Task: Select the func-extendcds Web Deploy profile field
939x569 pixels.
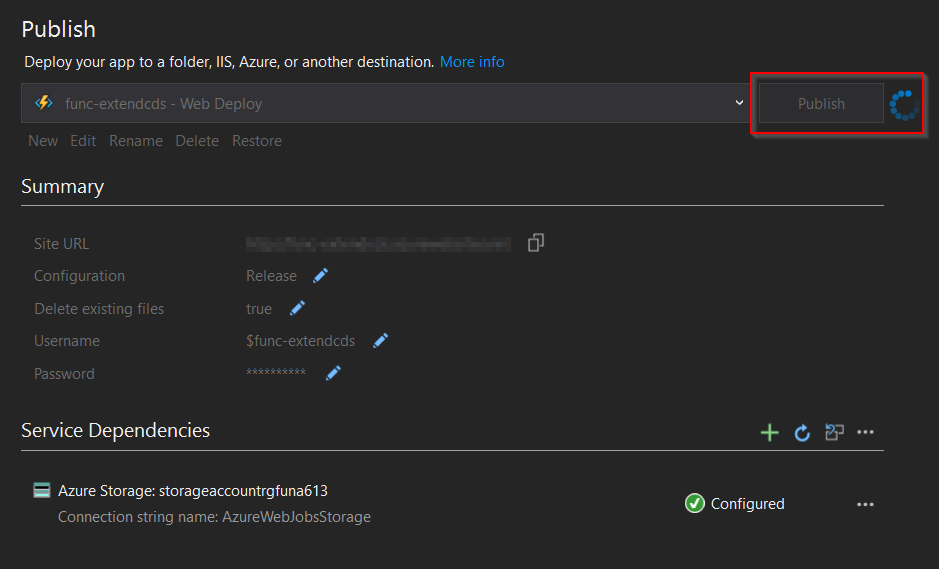Action: tap(386, 103)
